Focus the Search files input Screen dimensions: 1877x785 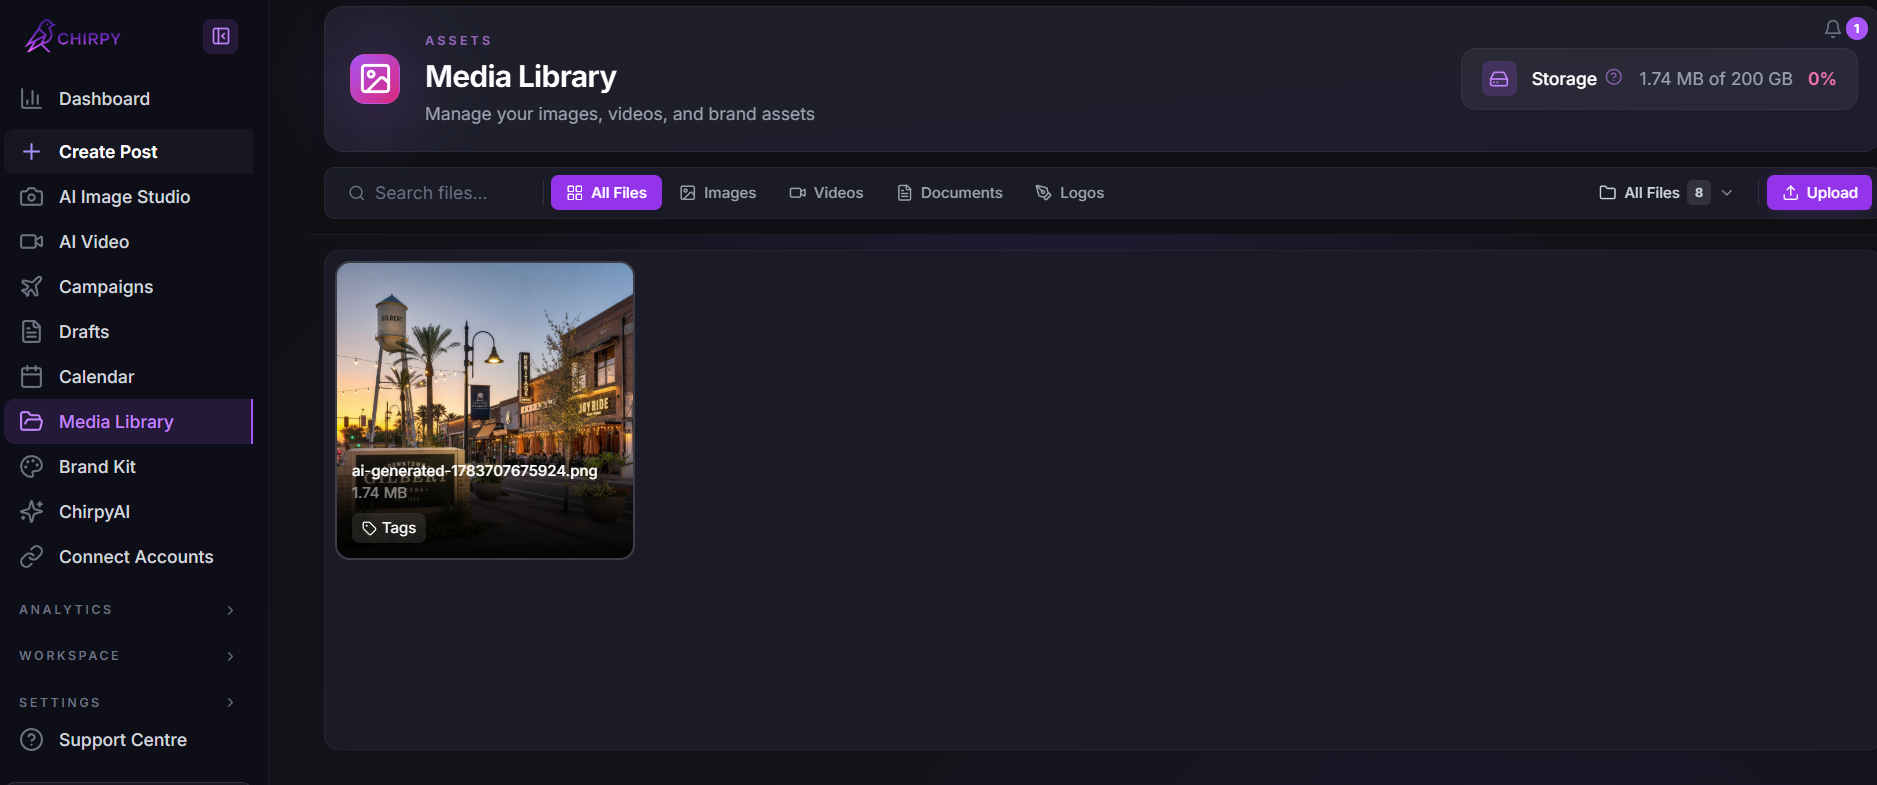(440, 193)
